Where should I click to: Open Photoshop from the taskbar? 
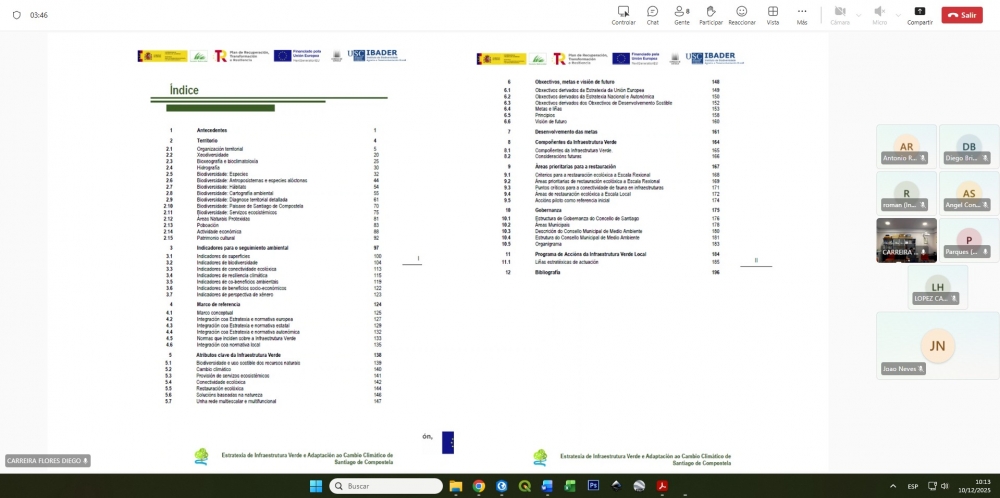592,486
